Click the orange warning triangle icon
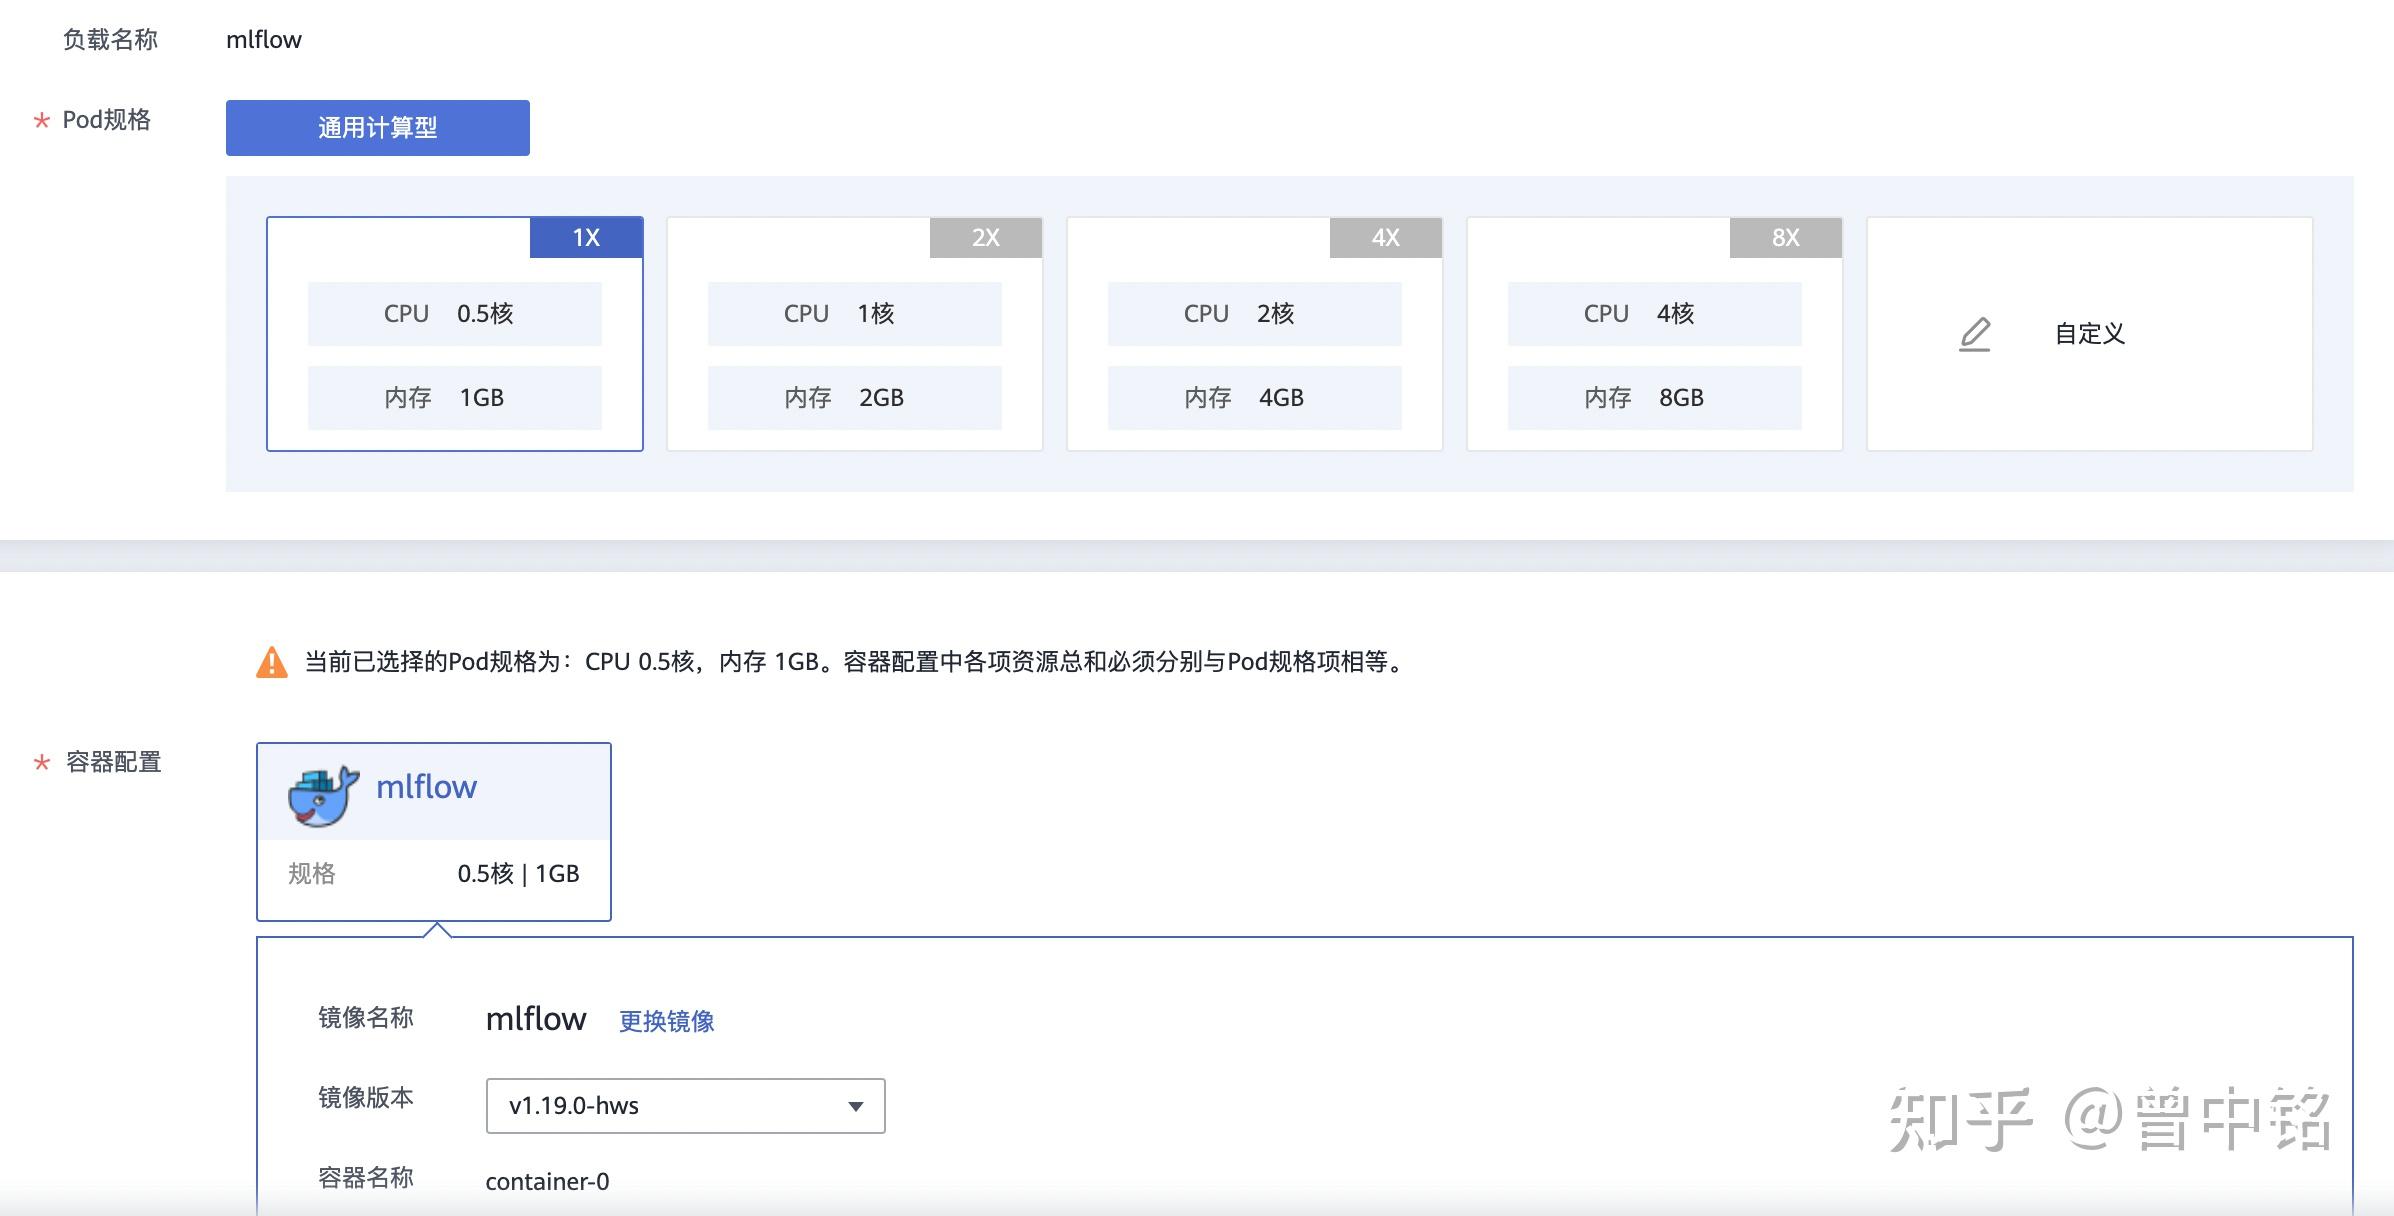This screenshot has height=1216, width=2394. pyautogui.click(x=270, y=661)
